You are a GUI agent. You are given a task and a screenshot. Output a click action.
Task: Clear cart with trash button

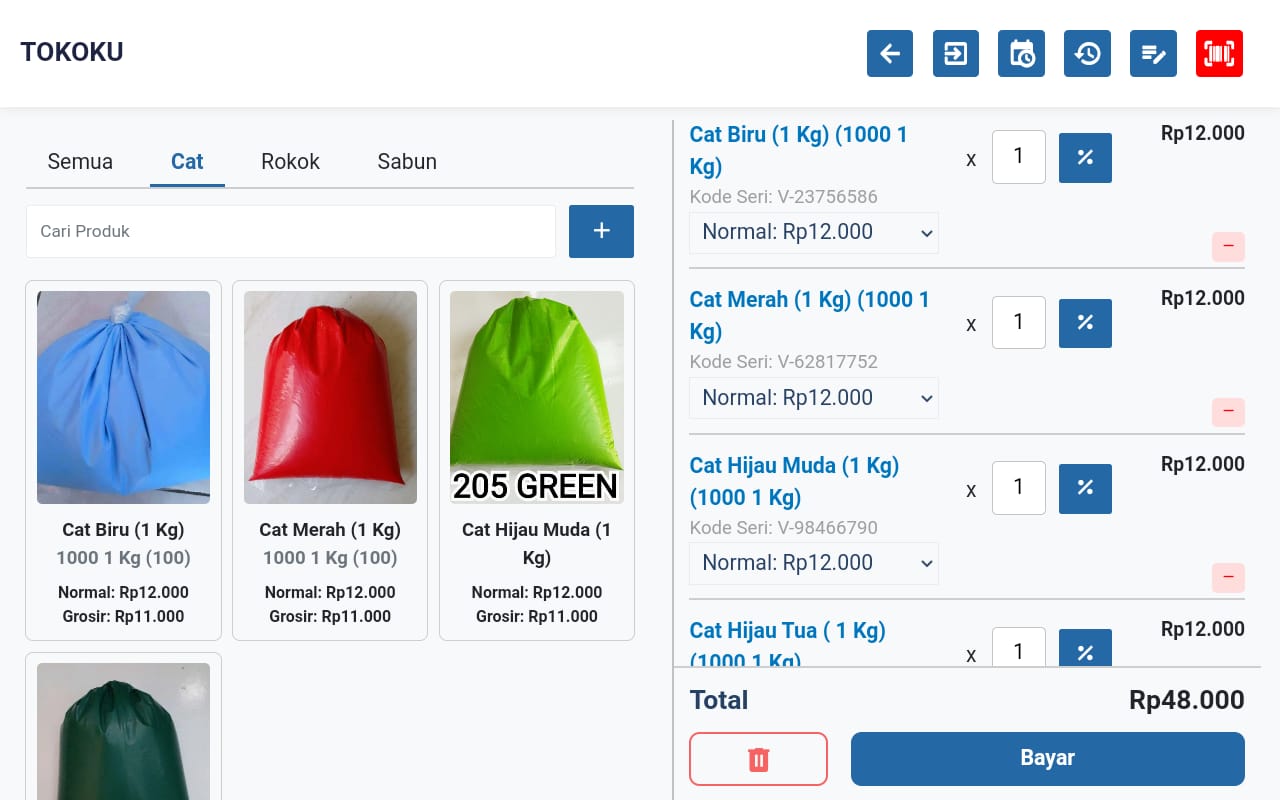pyautogui.click(x=758, y=759)
